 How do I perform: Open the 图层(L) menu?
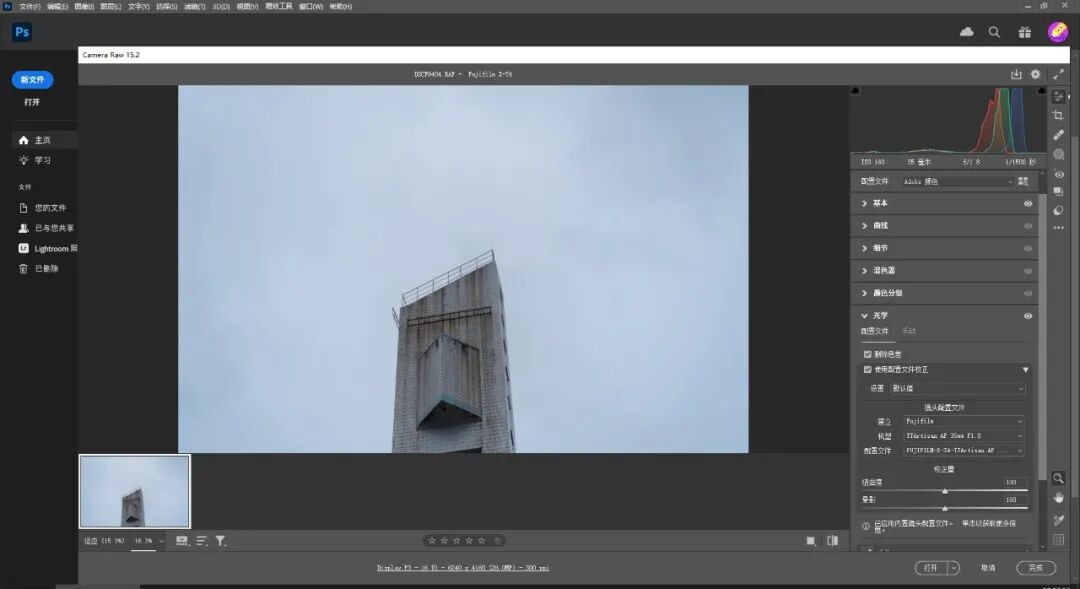tap(110, 6)
